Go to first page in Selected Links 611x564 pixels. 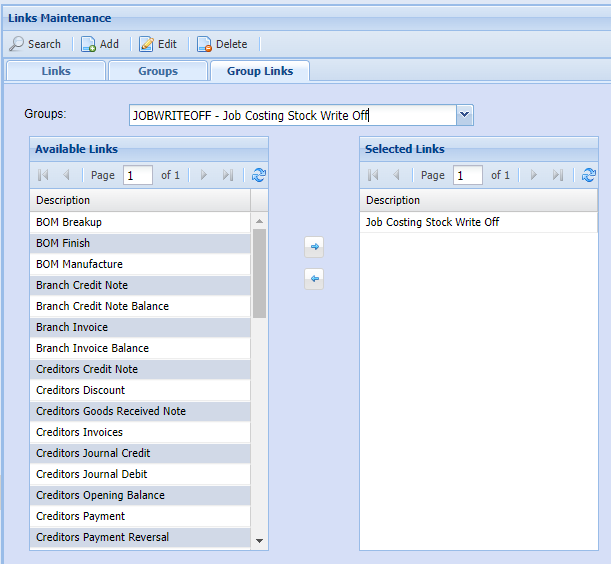373,175
